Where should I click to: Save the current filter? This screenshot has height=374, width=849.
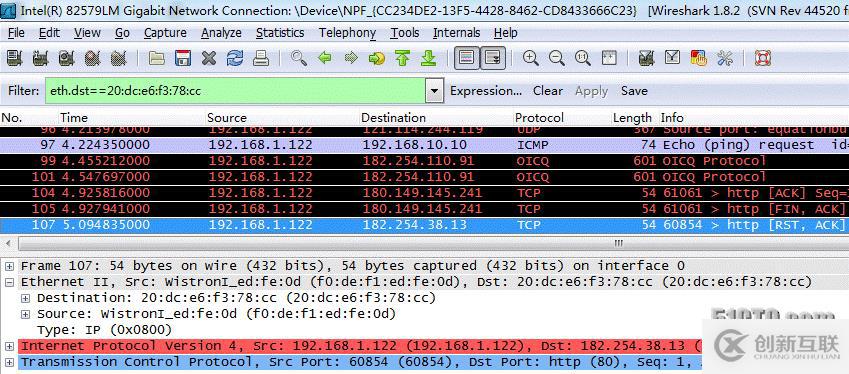(x=634, y=91)
